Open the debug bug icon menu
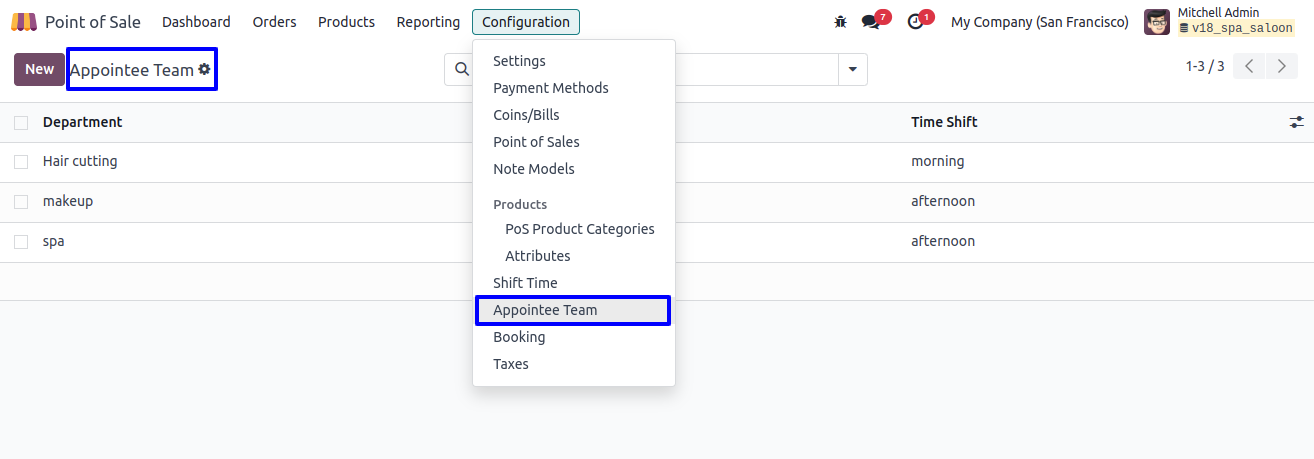The width and height of the screenshot is (1314, 459). click(x=840, y=22)
